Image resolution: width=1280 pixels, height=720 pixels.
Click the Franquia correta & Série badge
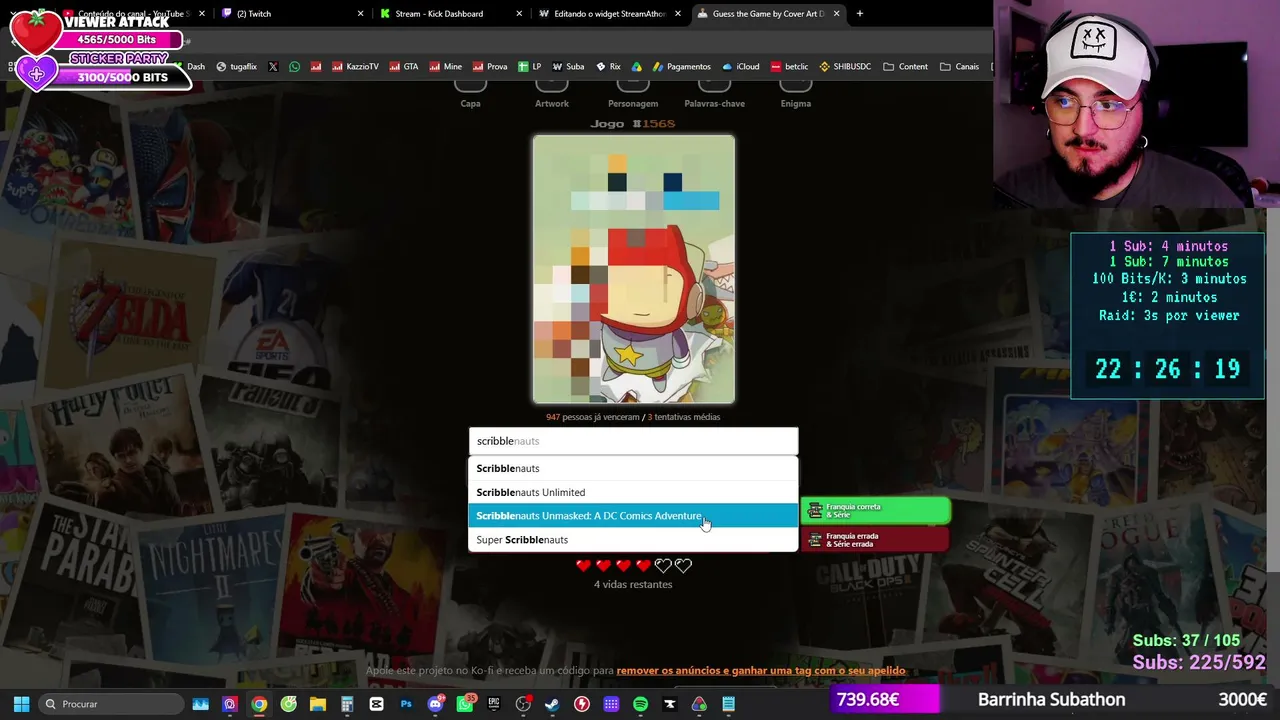[x=876, y=511]
